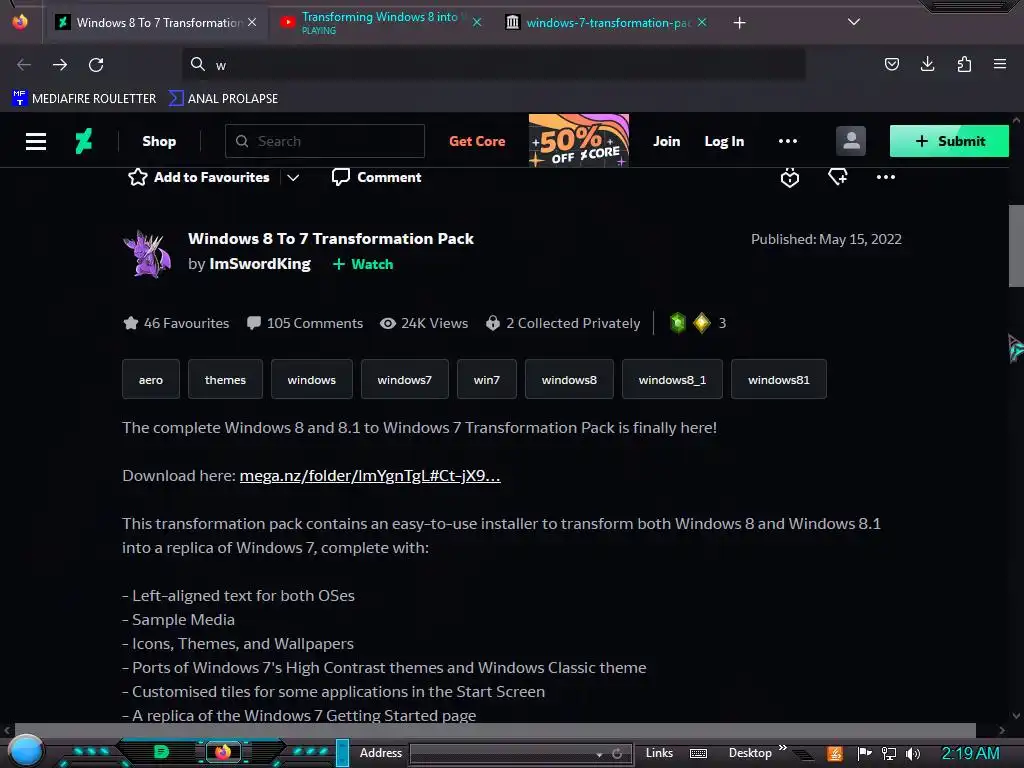The image size is (1024, 768).
Task: Open the deviation more actions dots
Action: pyautogui.click(x=886, y=177)
